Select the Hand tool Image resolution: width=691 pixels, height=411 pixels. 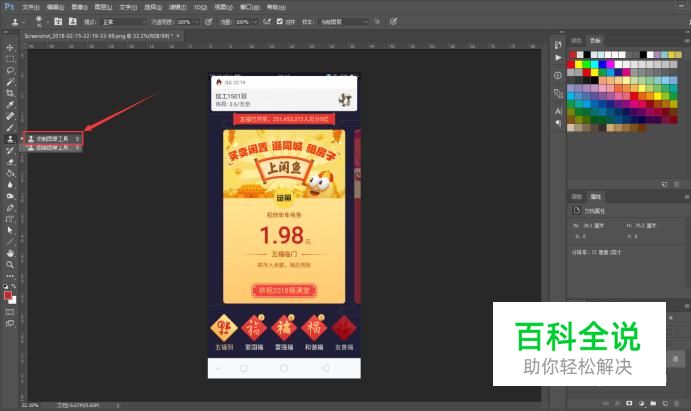[10, 253]
